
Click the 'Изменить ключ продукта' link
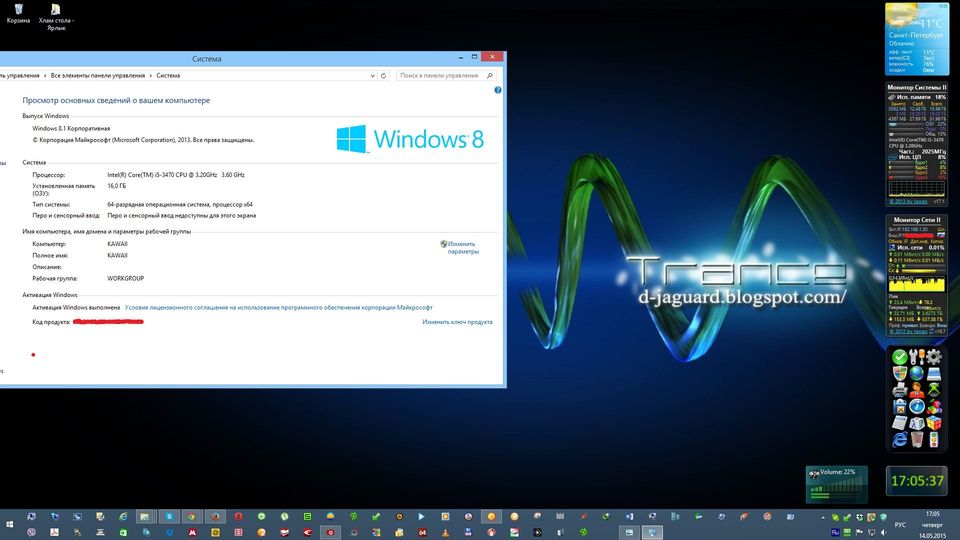(457, 322)
